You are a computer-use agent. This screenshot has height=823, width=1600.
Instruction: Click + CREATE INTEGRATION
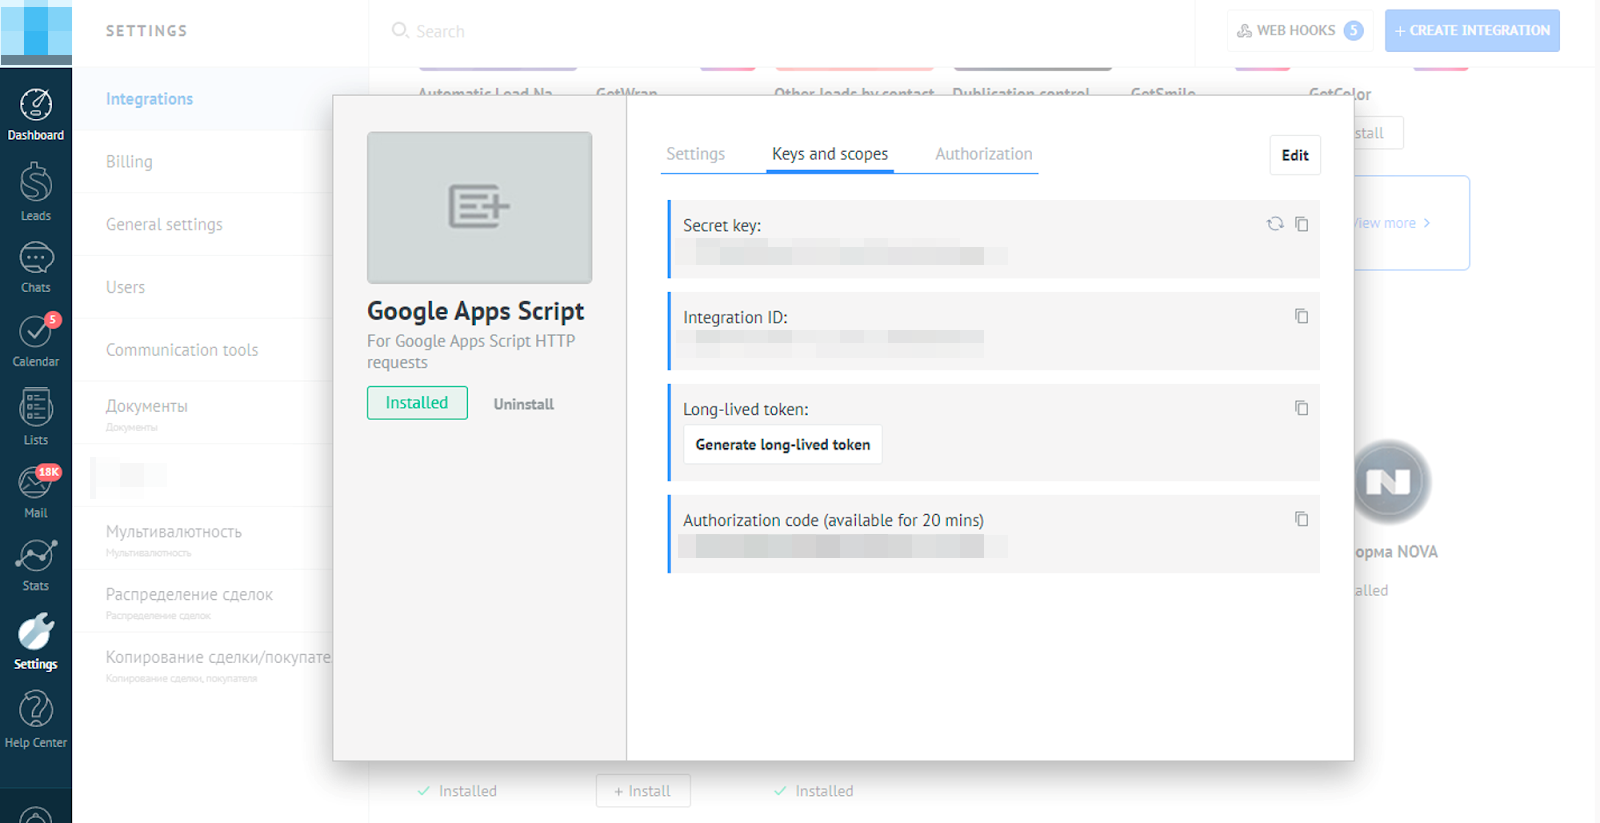click(1472, 31)
